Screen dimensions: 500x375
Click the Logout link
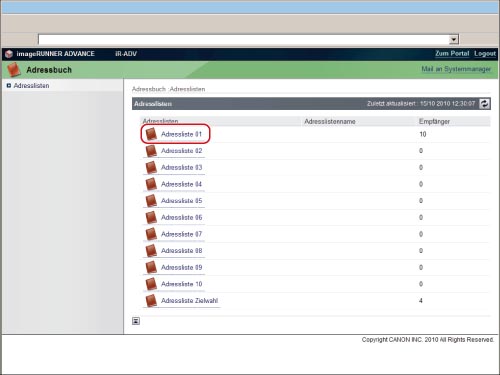(x=485, y=53)
